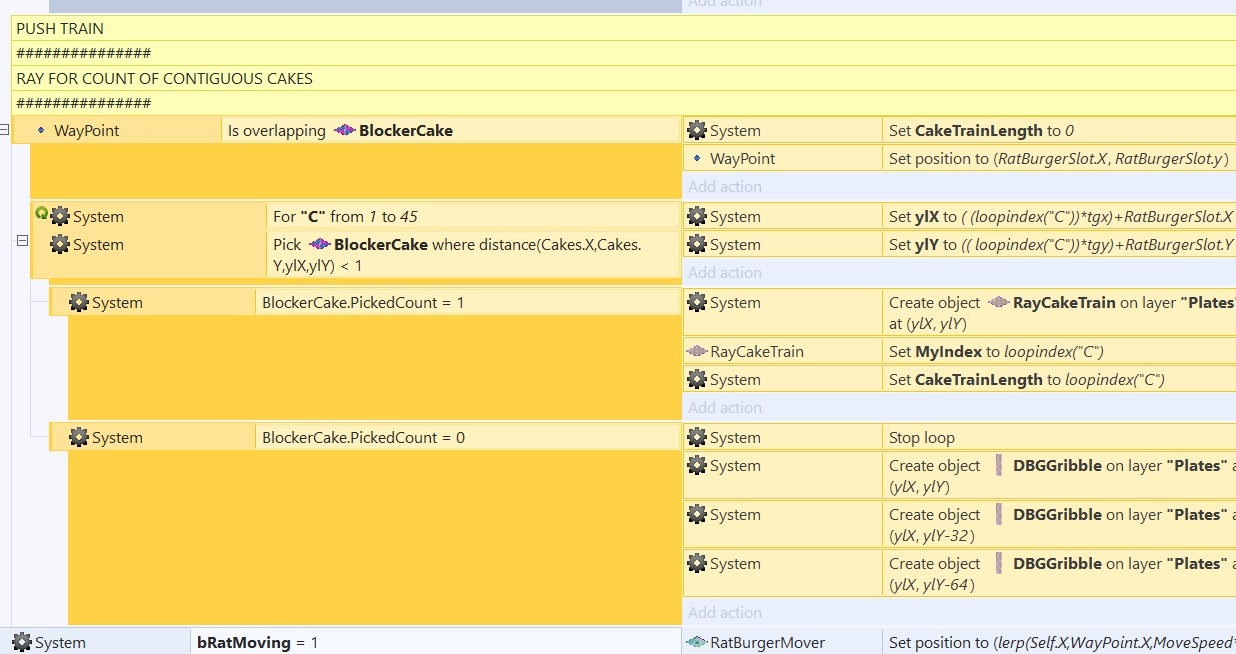
Task: Click the System gear icon in the Pick BlockerCake condition
Action: [x=60, y=244]
